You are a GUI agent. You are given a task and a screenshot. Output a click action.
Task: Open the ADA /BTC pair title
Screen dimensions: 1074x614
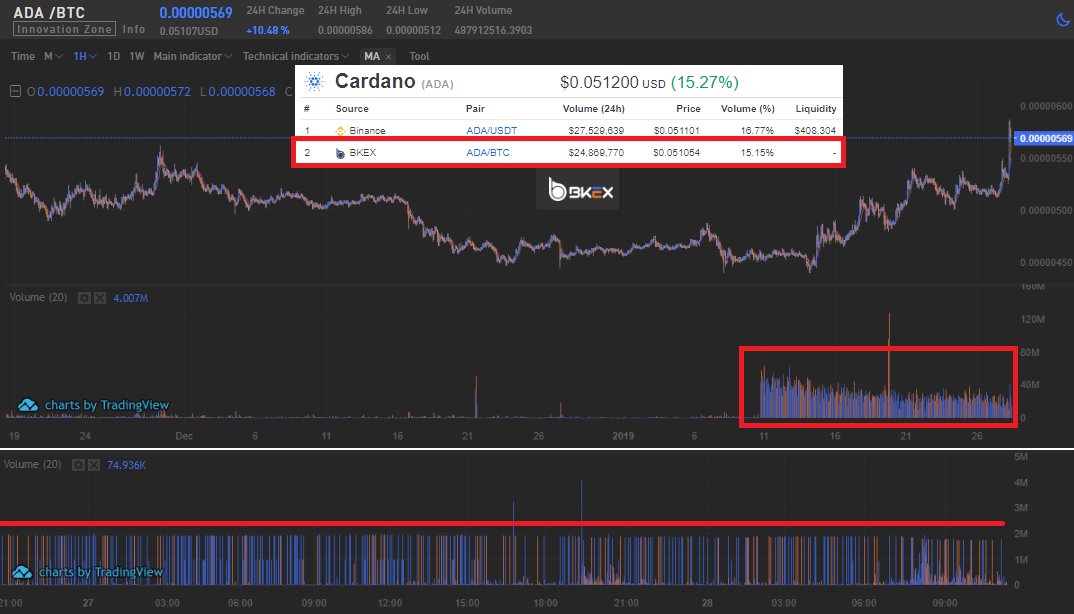tap(49, 12)
